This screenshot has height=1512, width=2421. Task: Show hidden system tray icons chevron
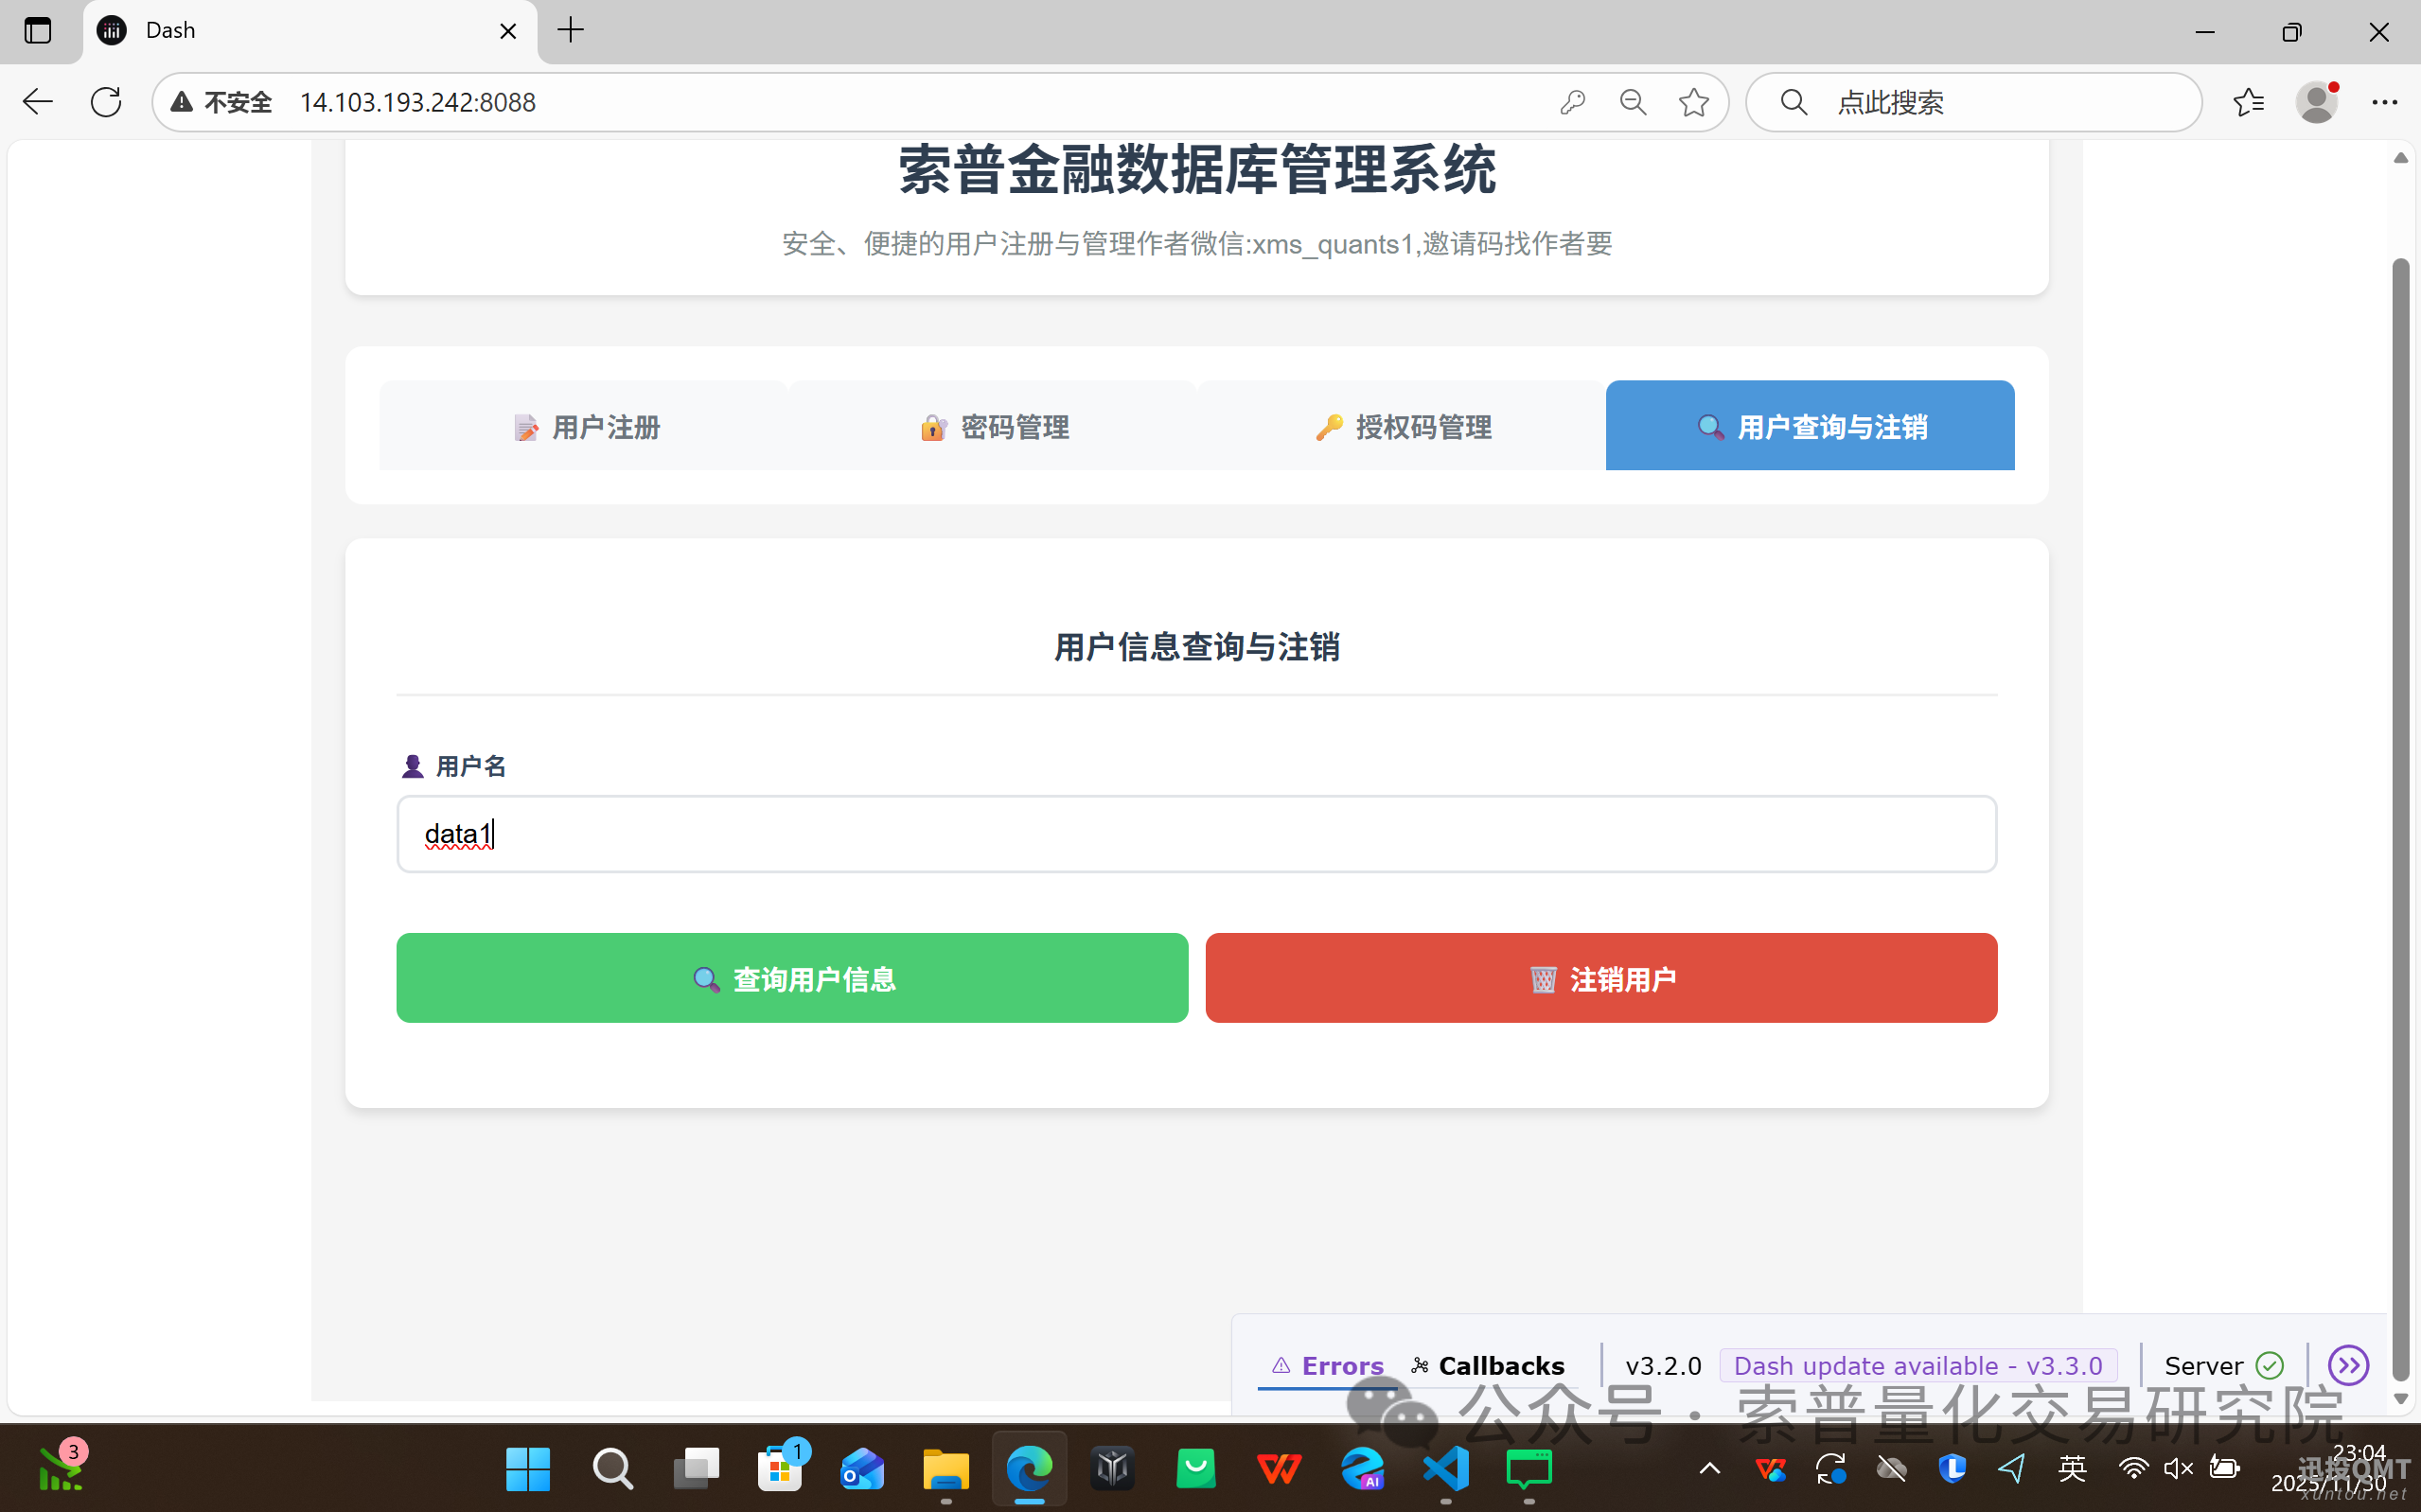(x=1710, y=1468)
